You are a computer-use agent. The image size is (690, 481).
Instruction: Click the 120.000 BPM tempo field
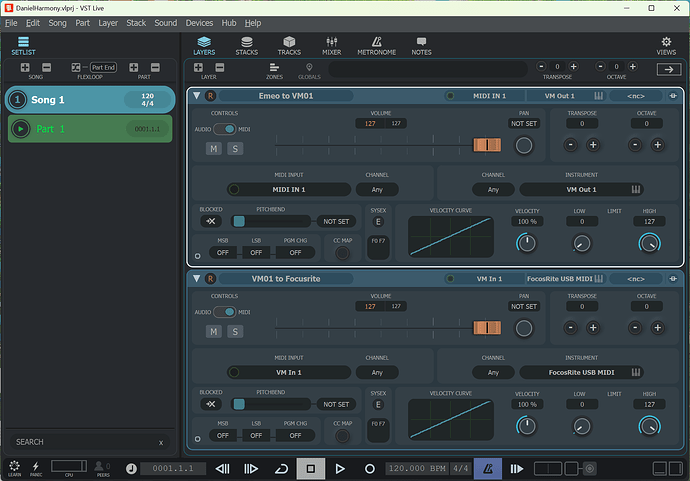(417, 468)
